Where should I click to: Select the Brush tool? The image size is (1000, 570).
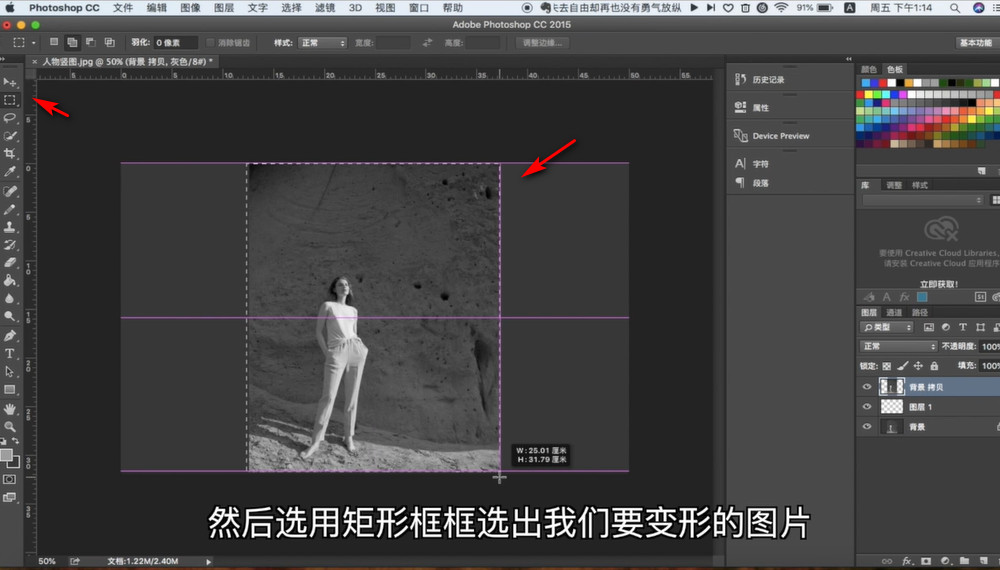[x=10, y=209]
